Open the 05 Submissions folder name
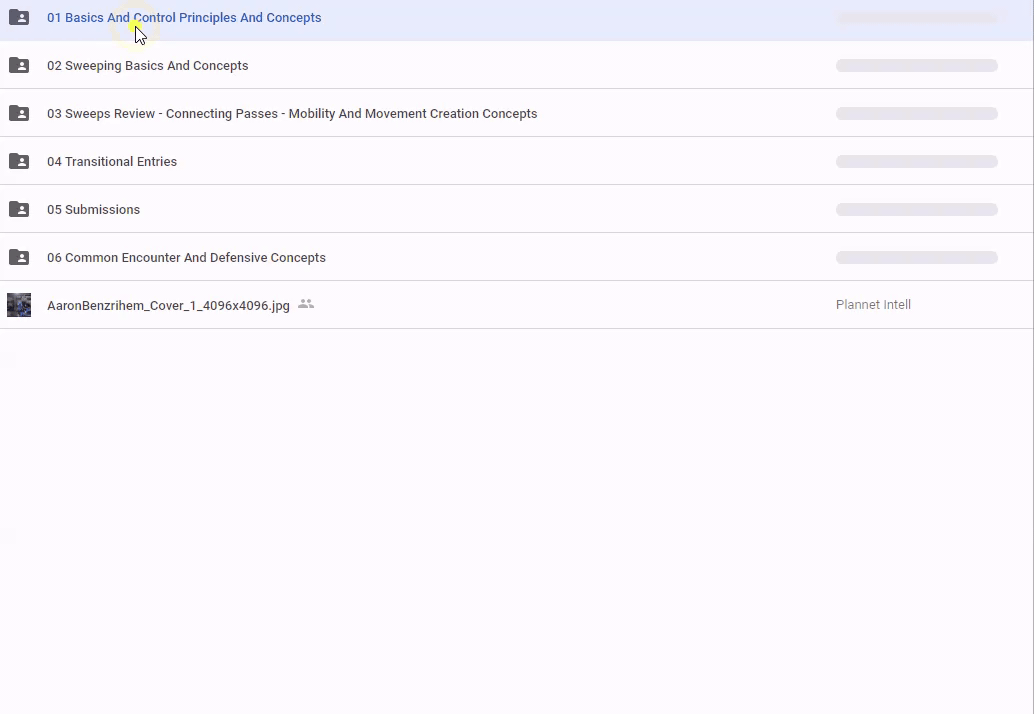 93,210
